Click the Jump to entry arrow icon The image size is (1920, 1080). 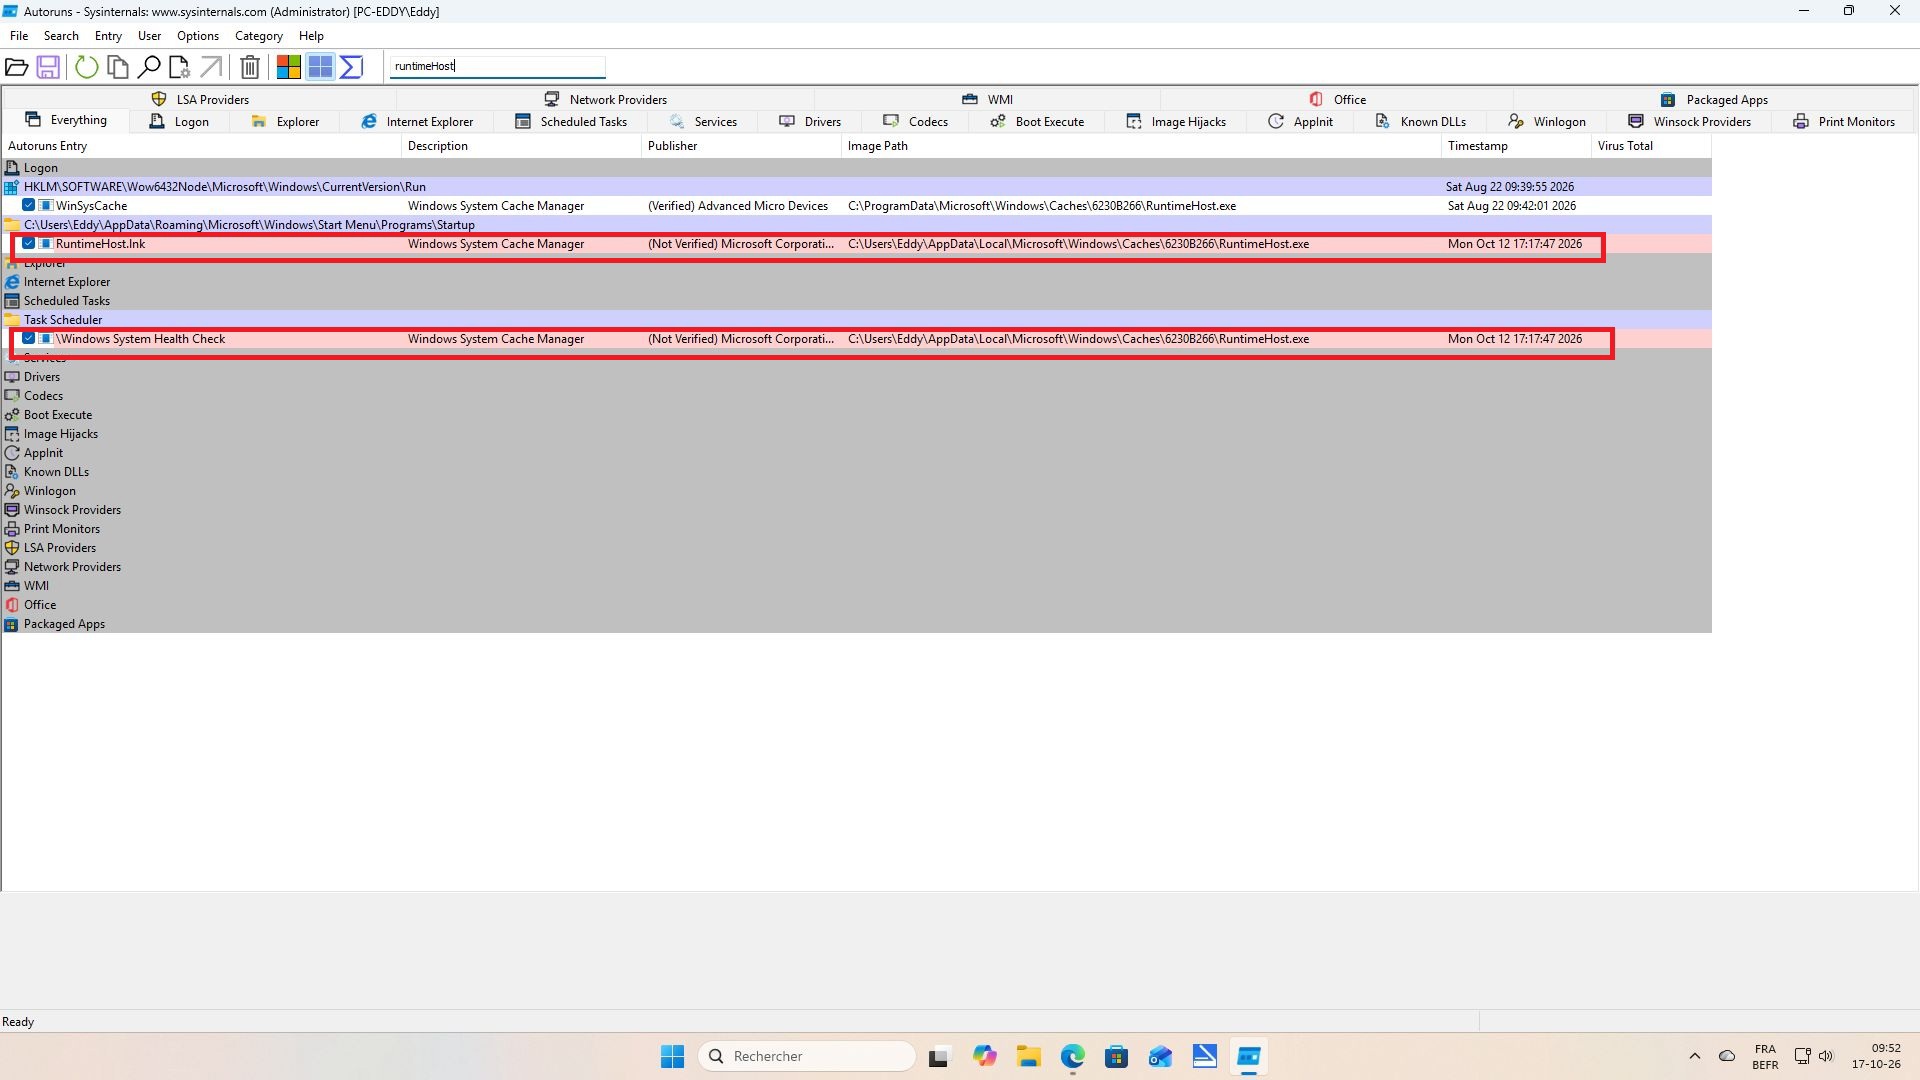point(211,67)
